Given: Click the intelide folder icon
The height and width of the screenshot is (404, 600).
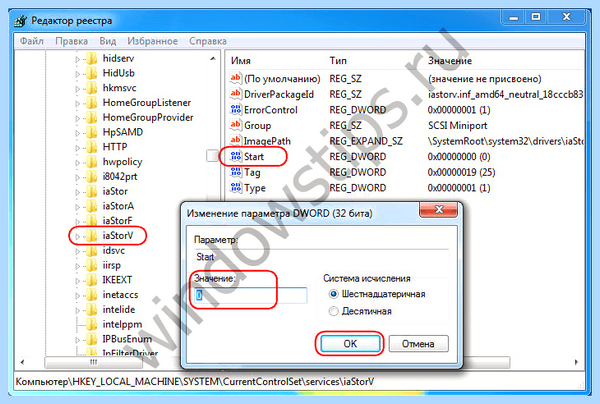Looking at the screenshot, I should pyautogui.click(x=91, y=310).
